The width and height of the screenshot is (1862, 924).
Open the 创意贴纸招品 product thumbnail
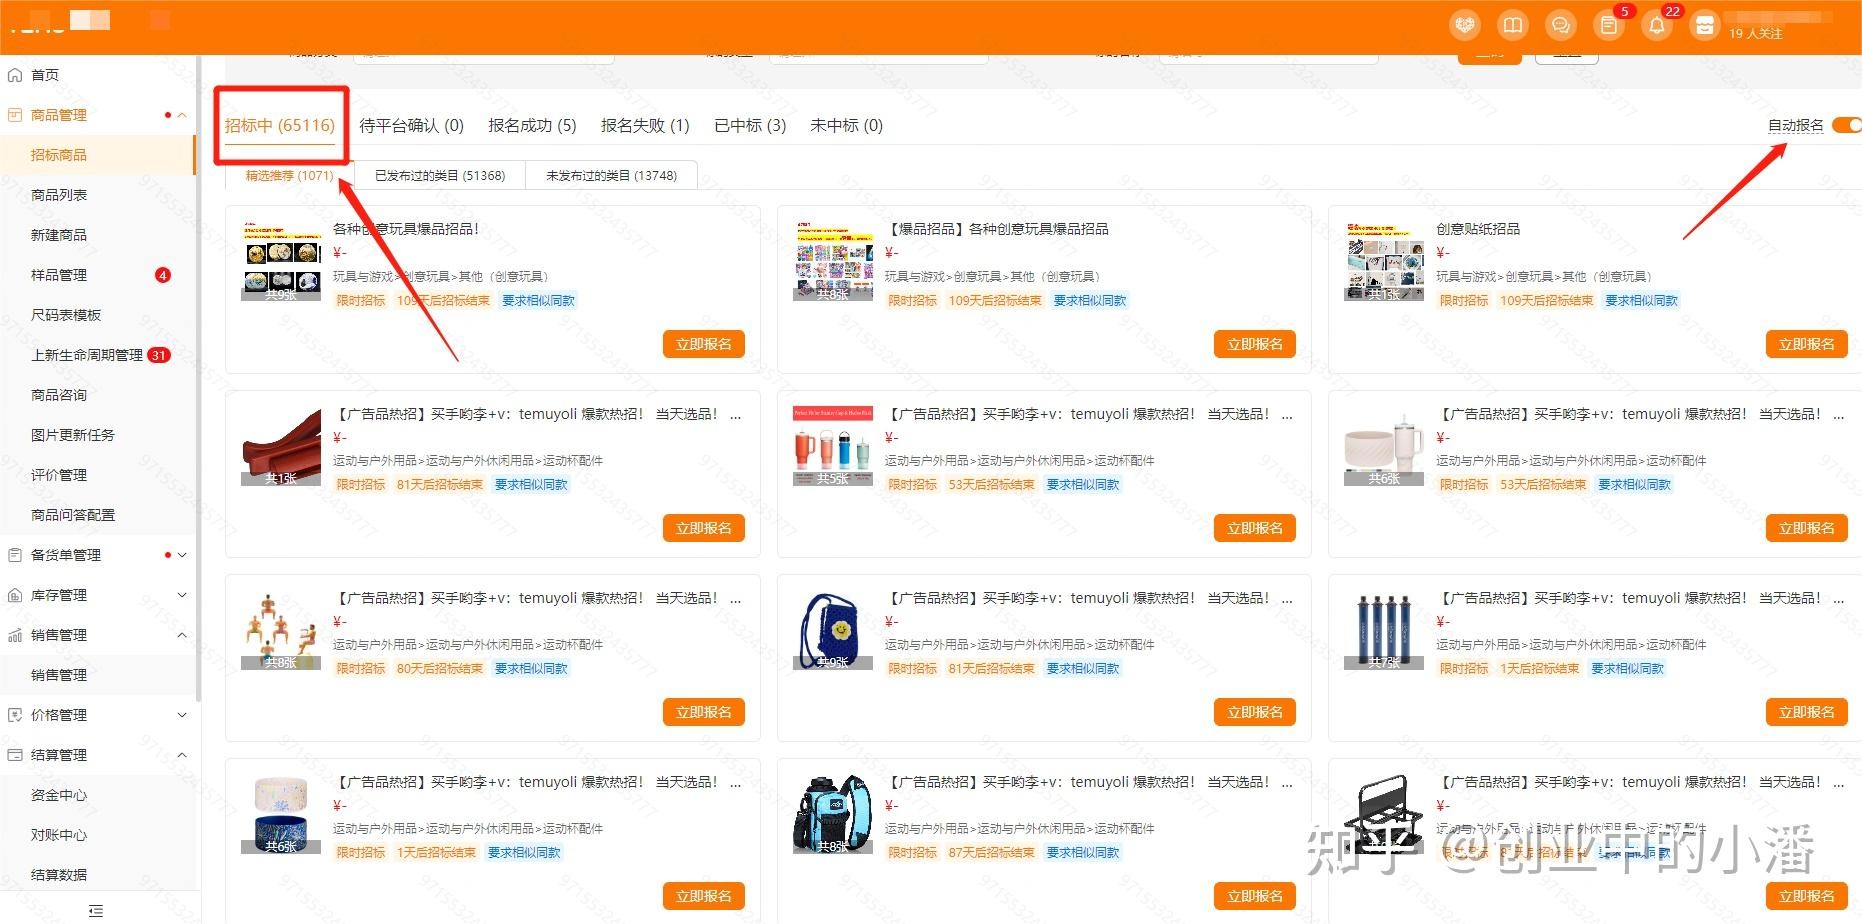pos(1384,262)
